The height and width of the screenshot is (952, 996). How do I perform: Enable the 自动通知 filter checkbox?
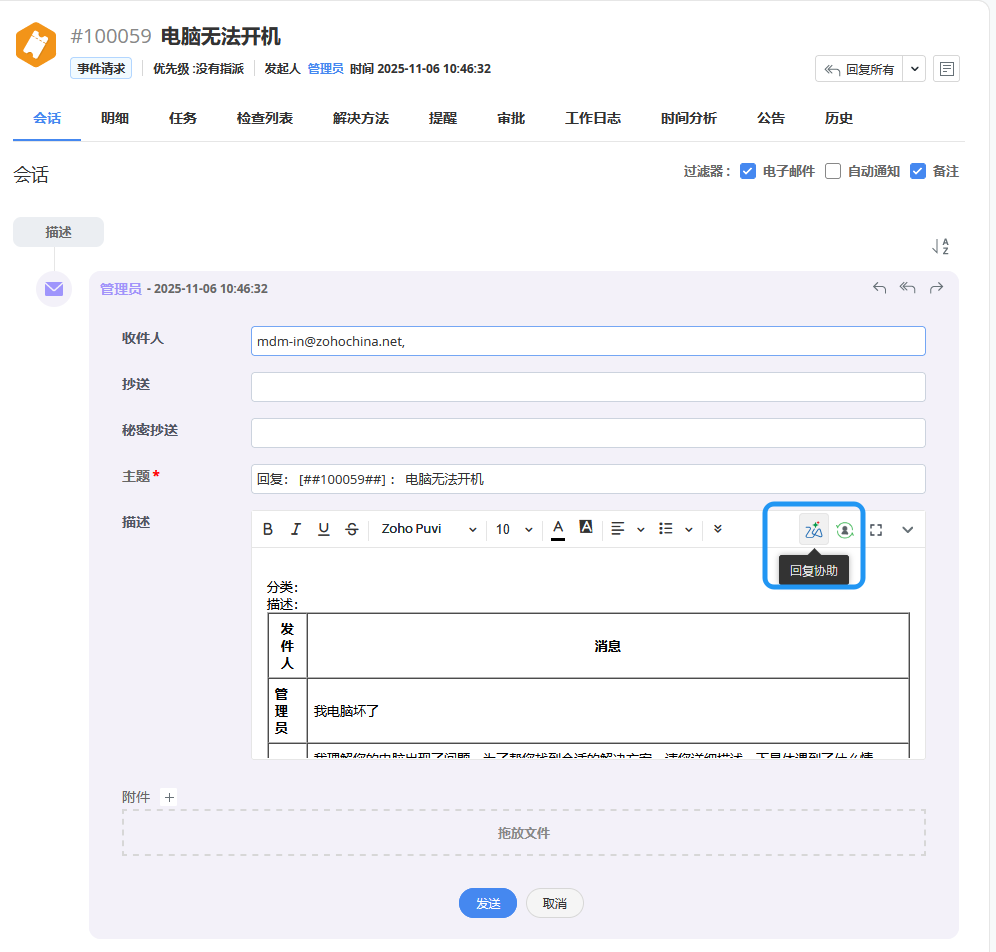[832, 171]
